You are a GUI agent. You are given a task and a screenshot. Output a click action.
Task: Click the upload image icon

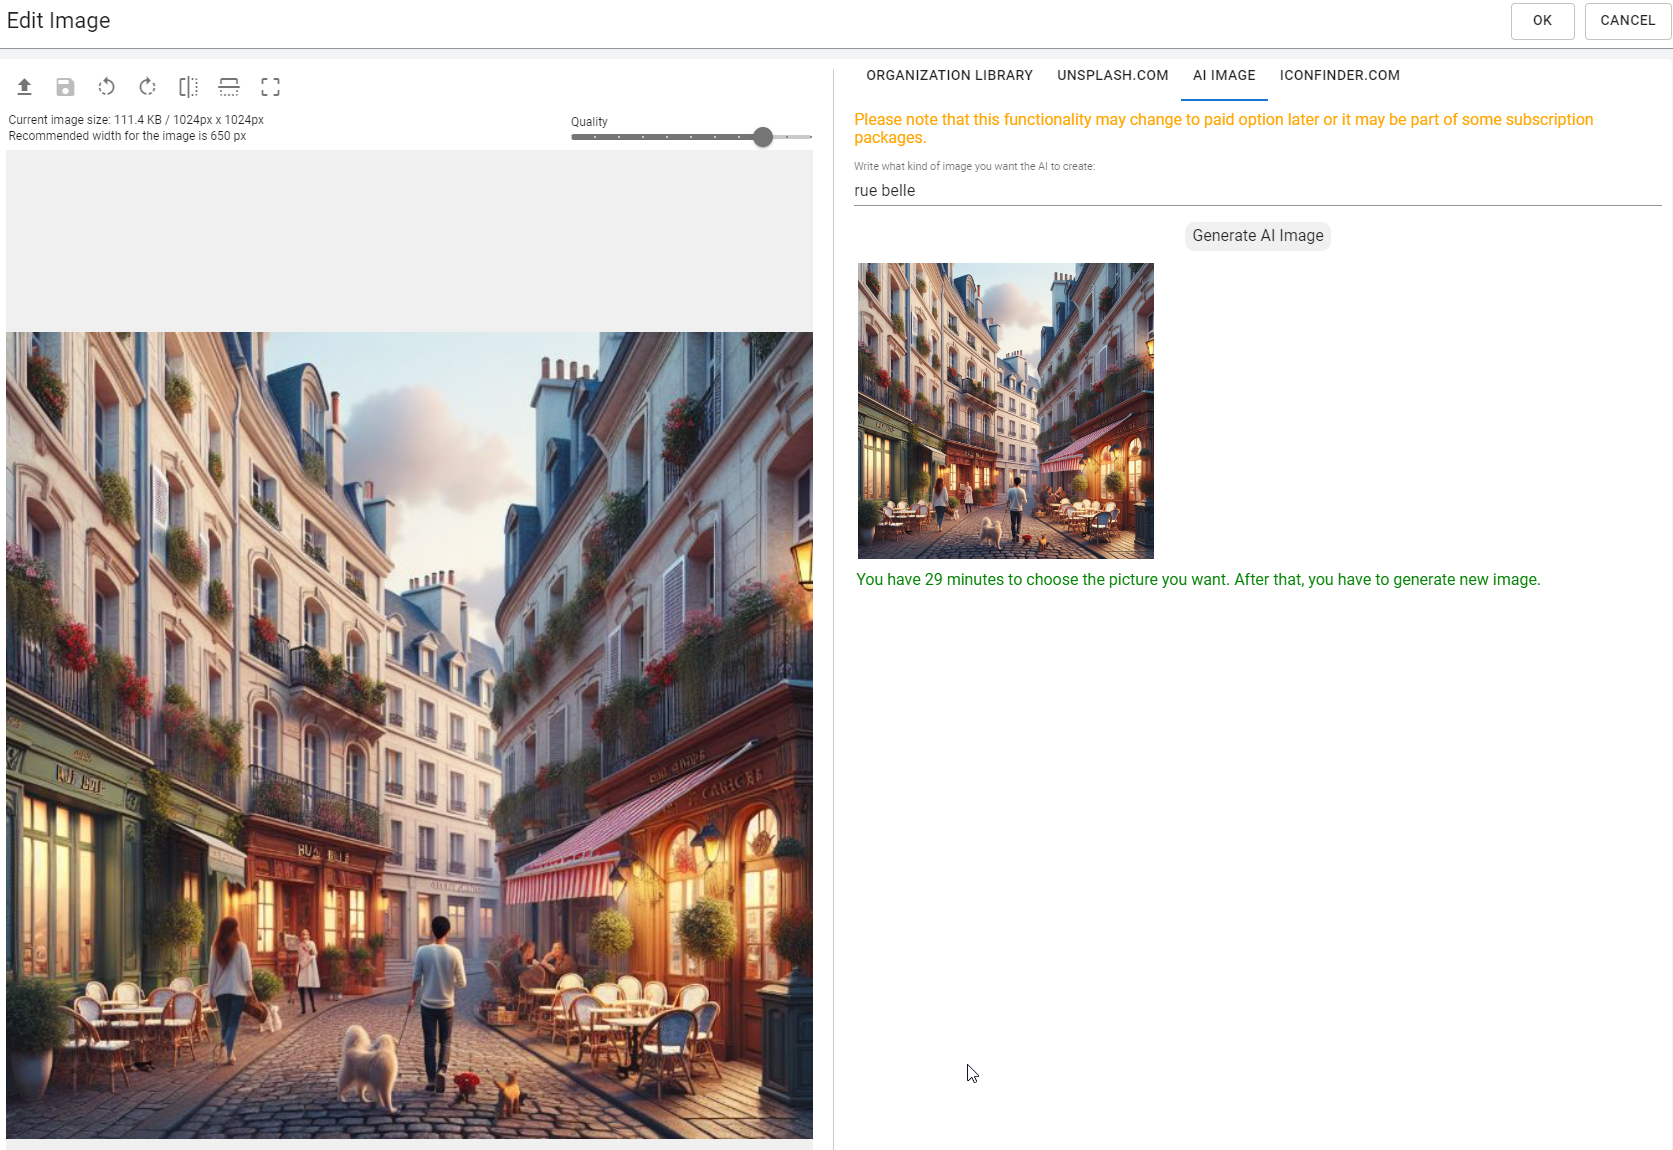25,87
